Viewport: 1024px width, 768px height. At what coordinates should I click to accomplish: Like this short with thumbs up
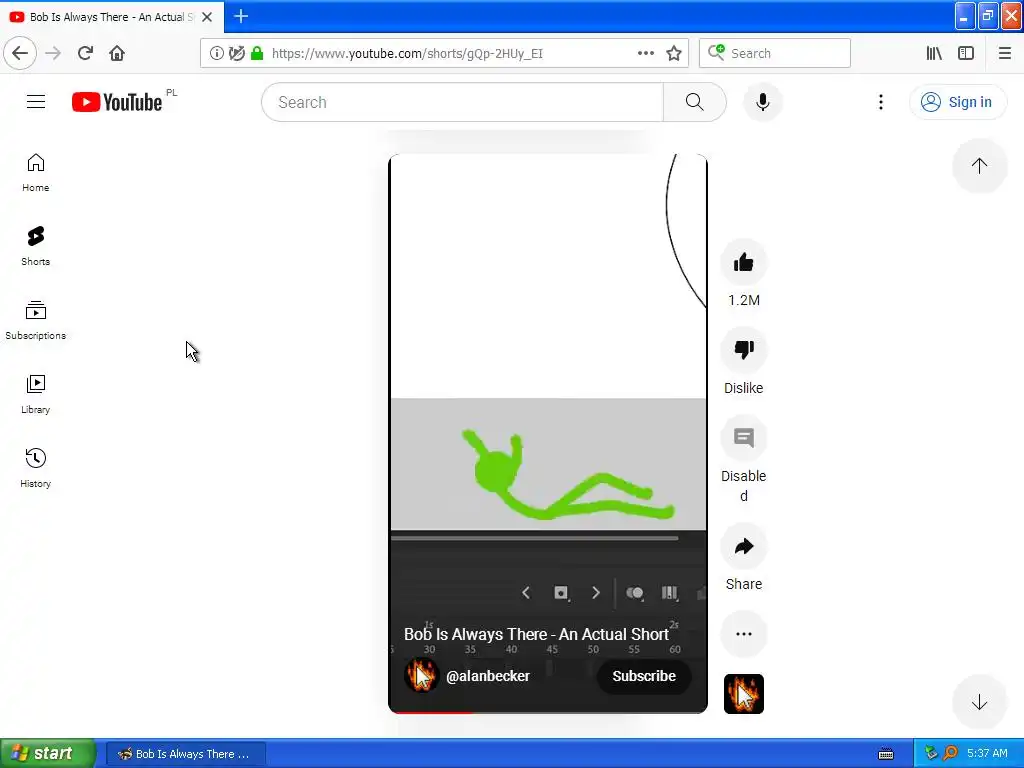[743, 263]
